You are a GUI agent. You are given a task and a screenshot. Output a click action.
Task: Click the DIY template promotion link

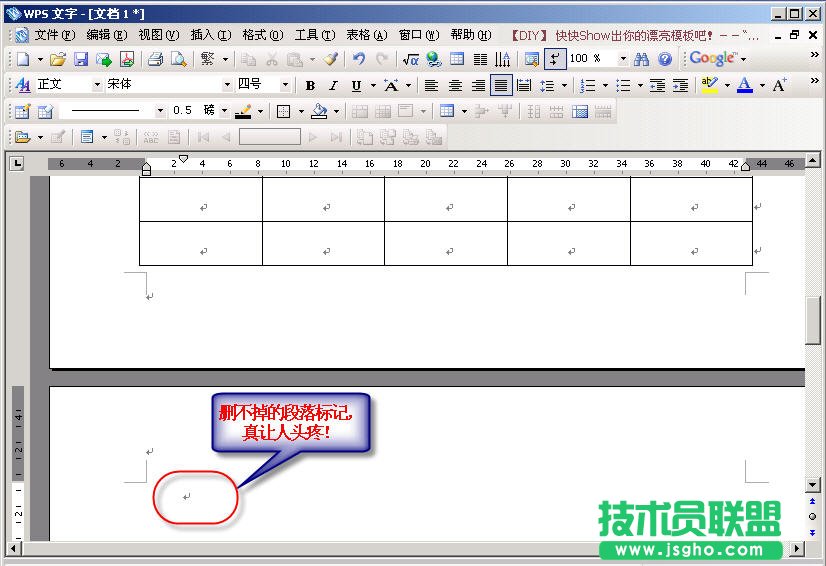(635, 36)
